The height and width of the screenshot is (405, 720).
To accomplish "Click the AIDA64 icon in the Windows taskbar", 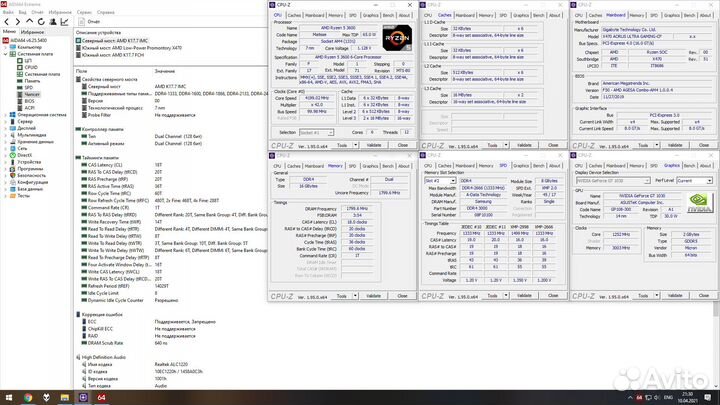I will pos(100,398).
